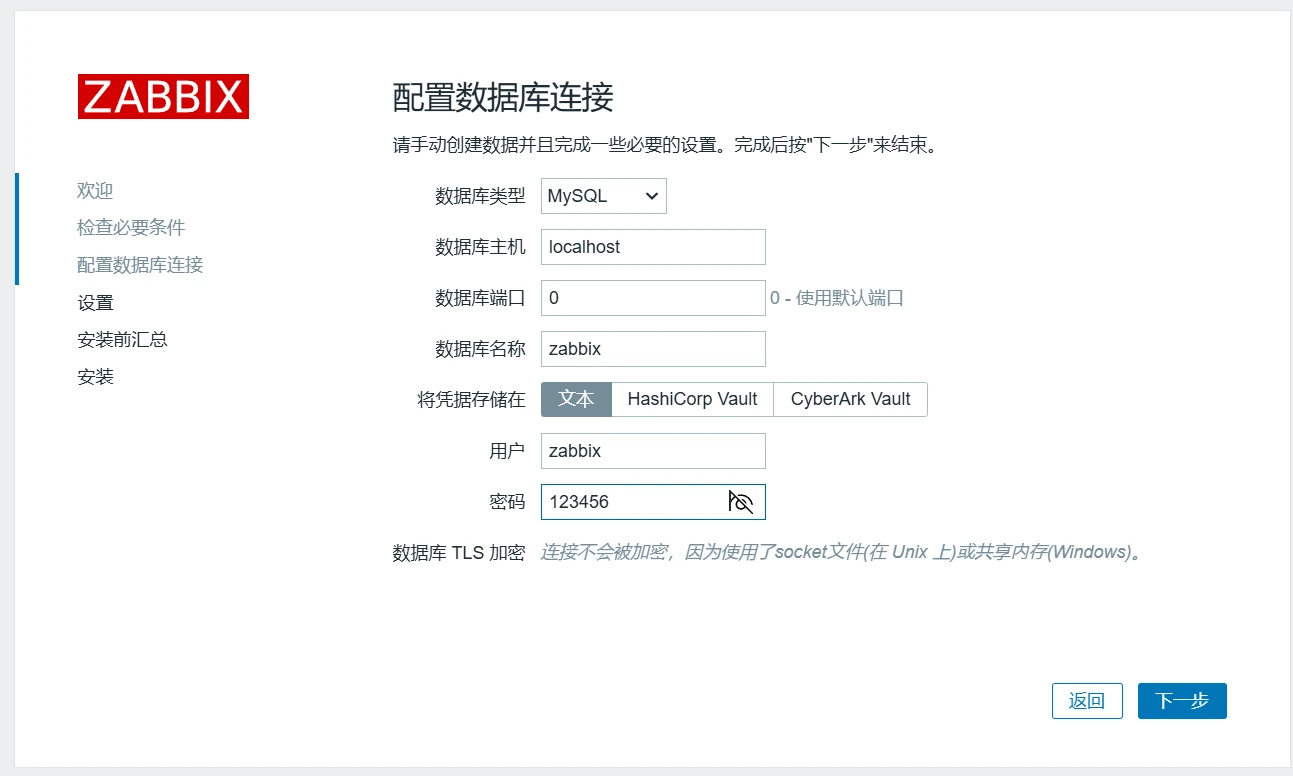
Task: Choose HashiCorp Vault storage option
Action: (x=692, y=399)
